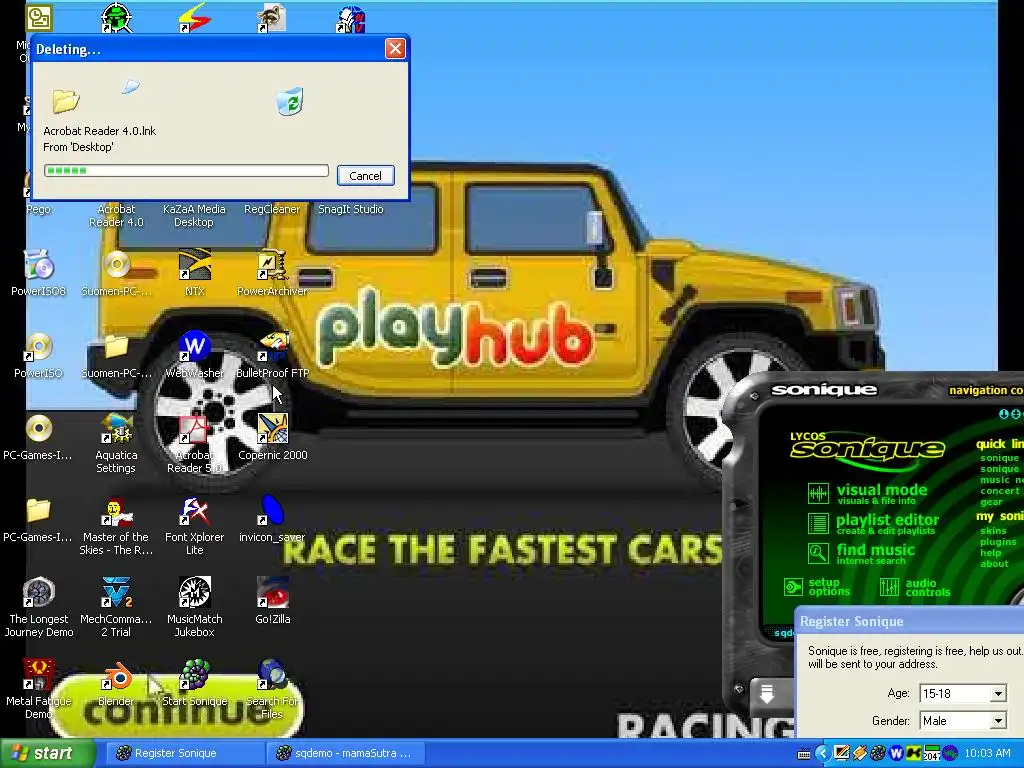Click the Sonique playlist editor icon
Image resolution: width=1024 pixels, height=768 pixels.
818,524
